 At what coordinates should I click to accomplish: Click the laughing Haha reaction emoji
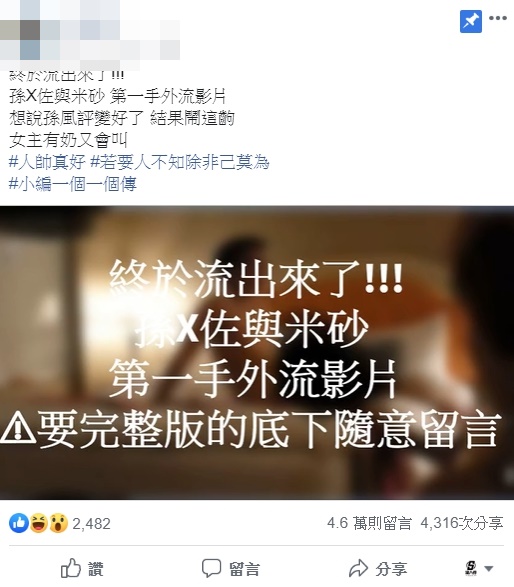39,523
